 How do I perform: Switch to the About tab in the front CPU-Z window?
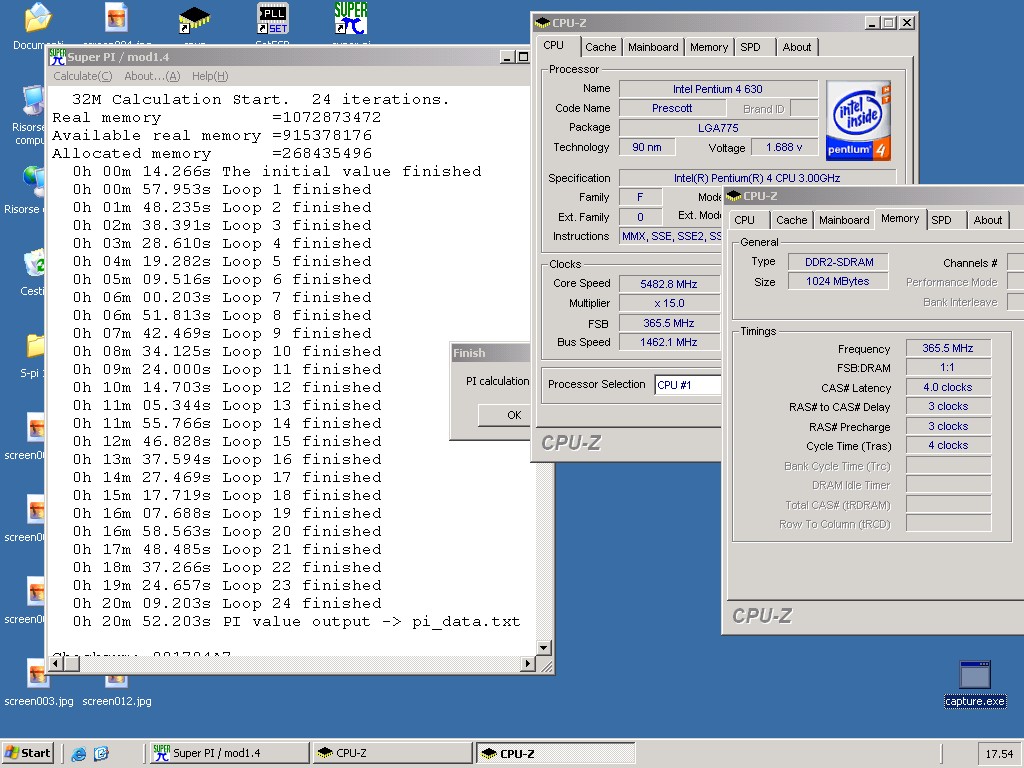pos(987,220)
